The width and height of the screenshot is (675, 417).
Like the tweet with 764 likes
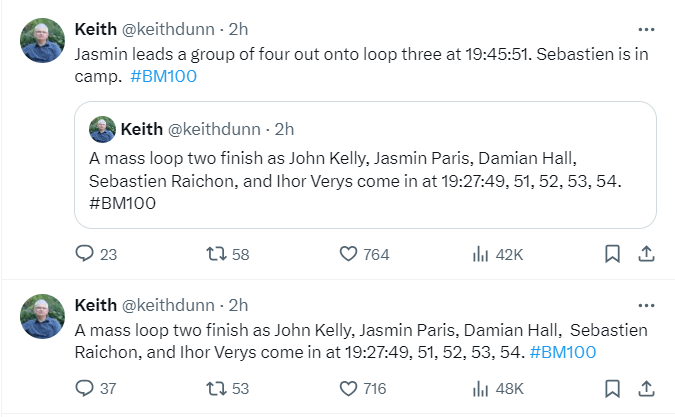pyautogui.click(x=348, y=255)
